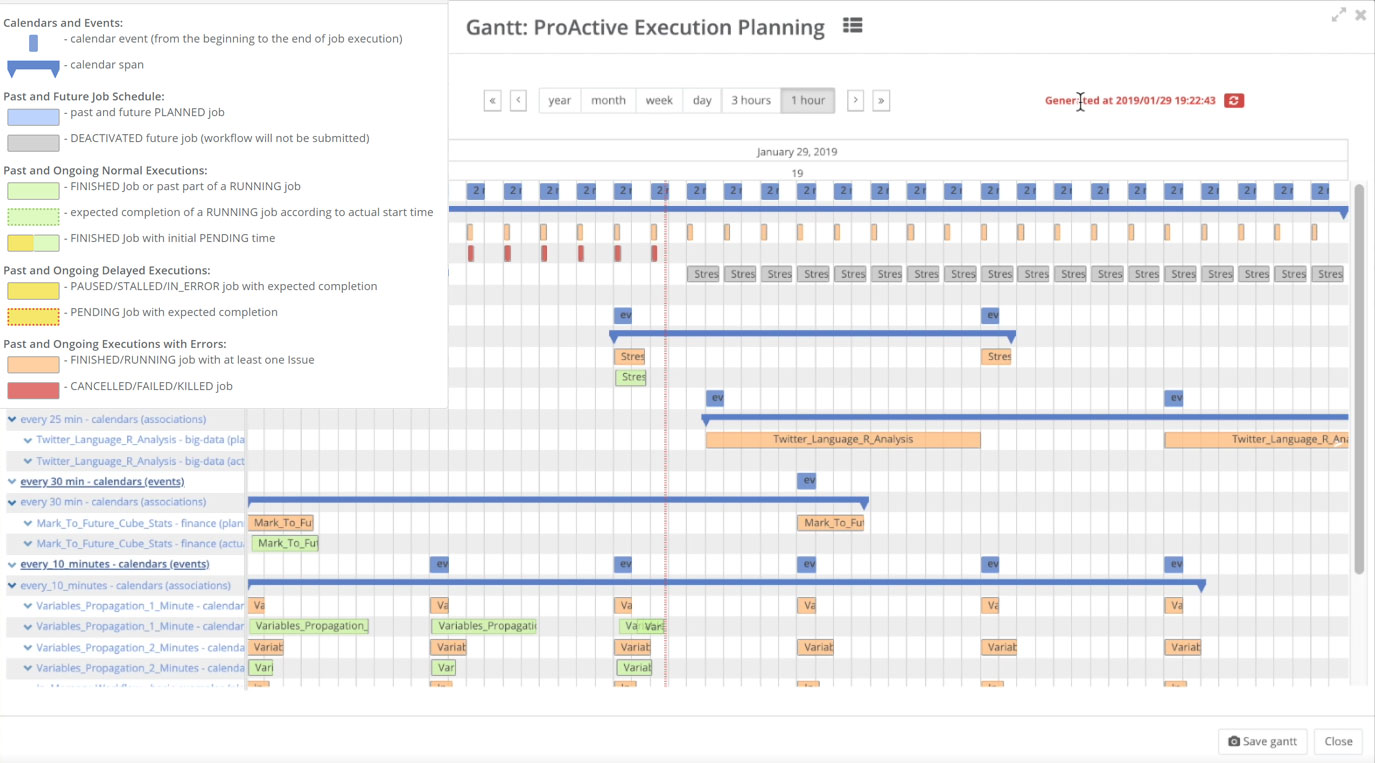Go to next period with single-right arrow

pyautogui.click(x=855, y=100)
